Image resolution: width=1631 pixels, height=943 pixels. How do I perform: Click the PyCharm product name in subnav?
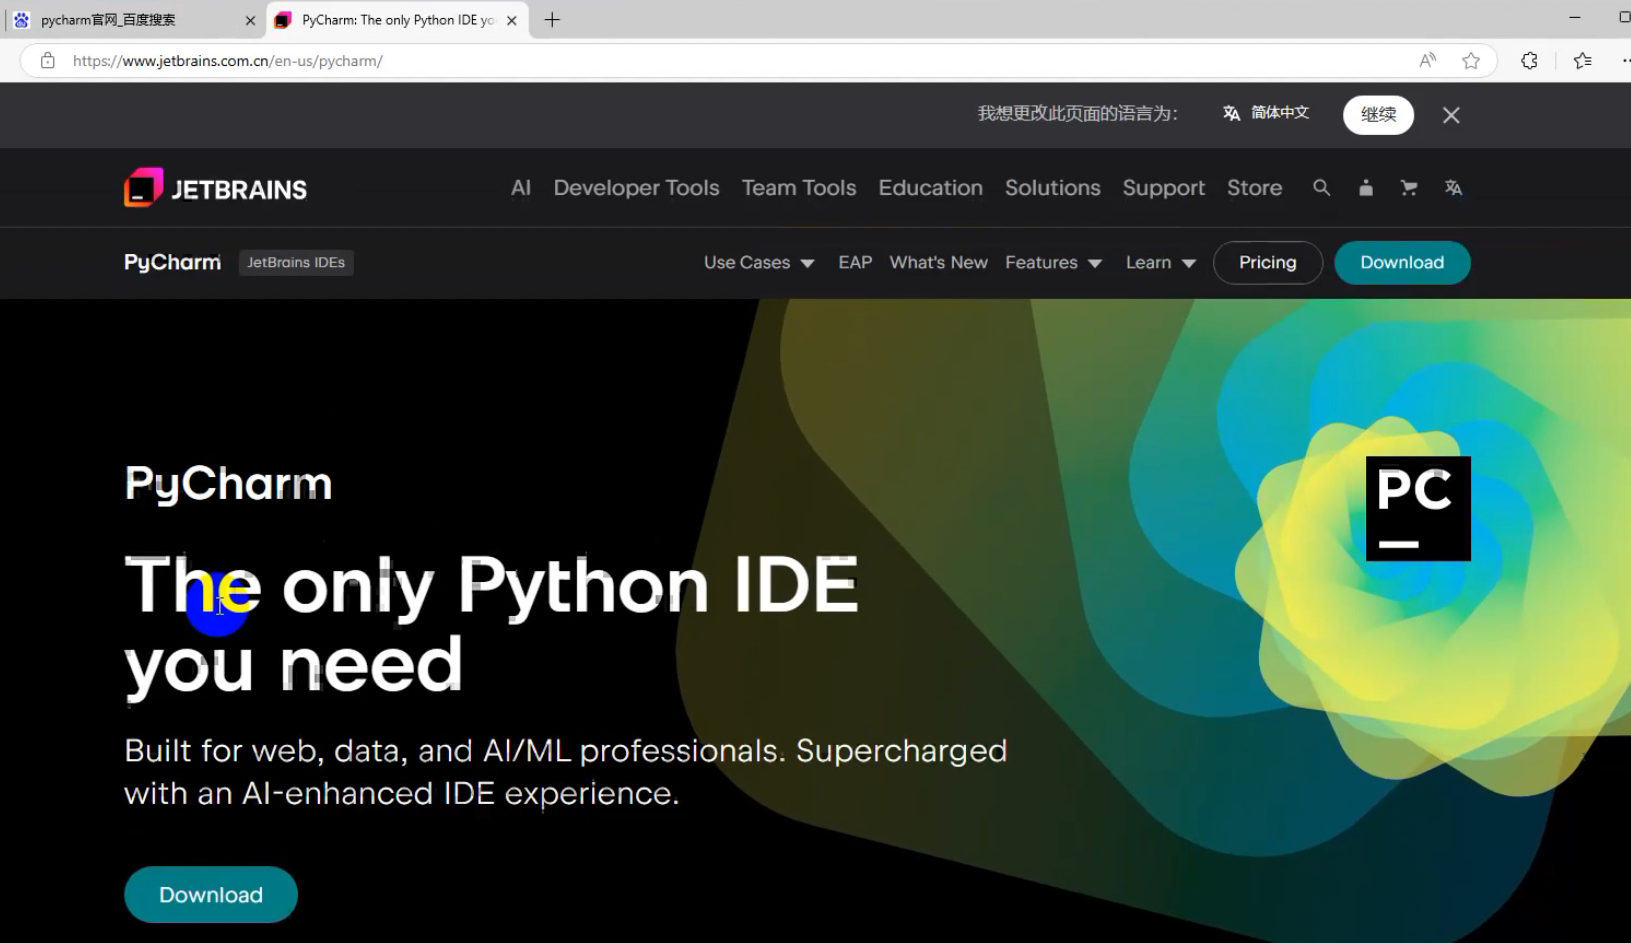coord(172,262)
